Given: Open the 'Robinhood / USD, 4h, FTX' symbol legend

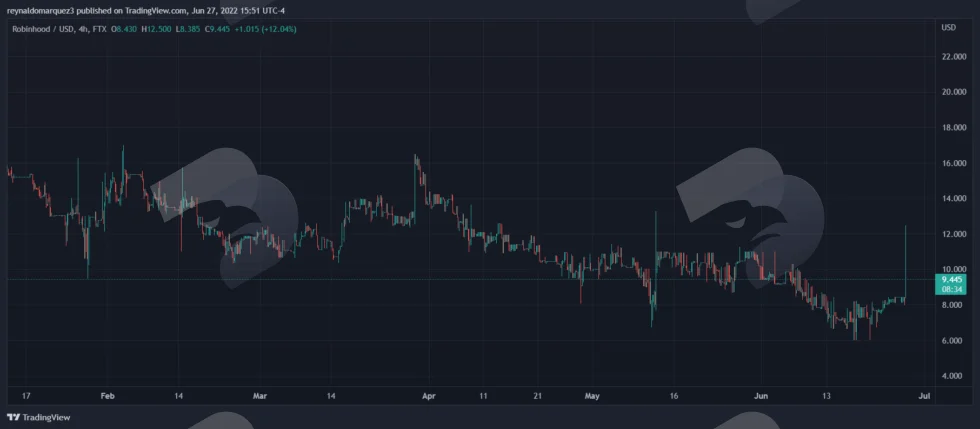Looking at the screenshot, I should [x=59, y=29].
